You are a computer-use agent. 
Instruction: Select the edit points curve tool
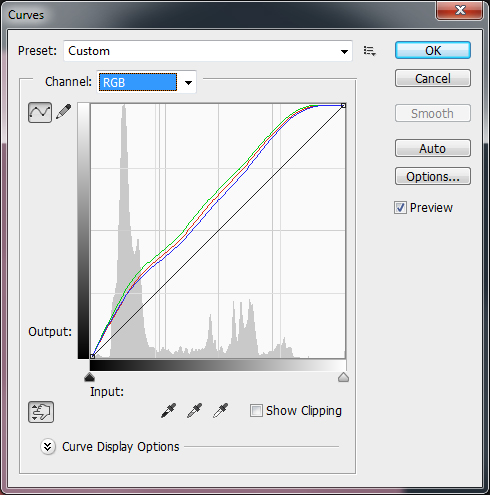pos(40,112)
